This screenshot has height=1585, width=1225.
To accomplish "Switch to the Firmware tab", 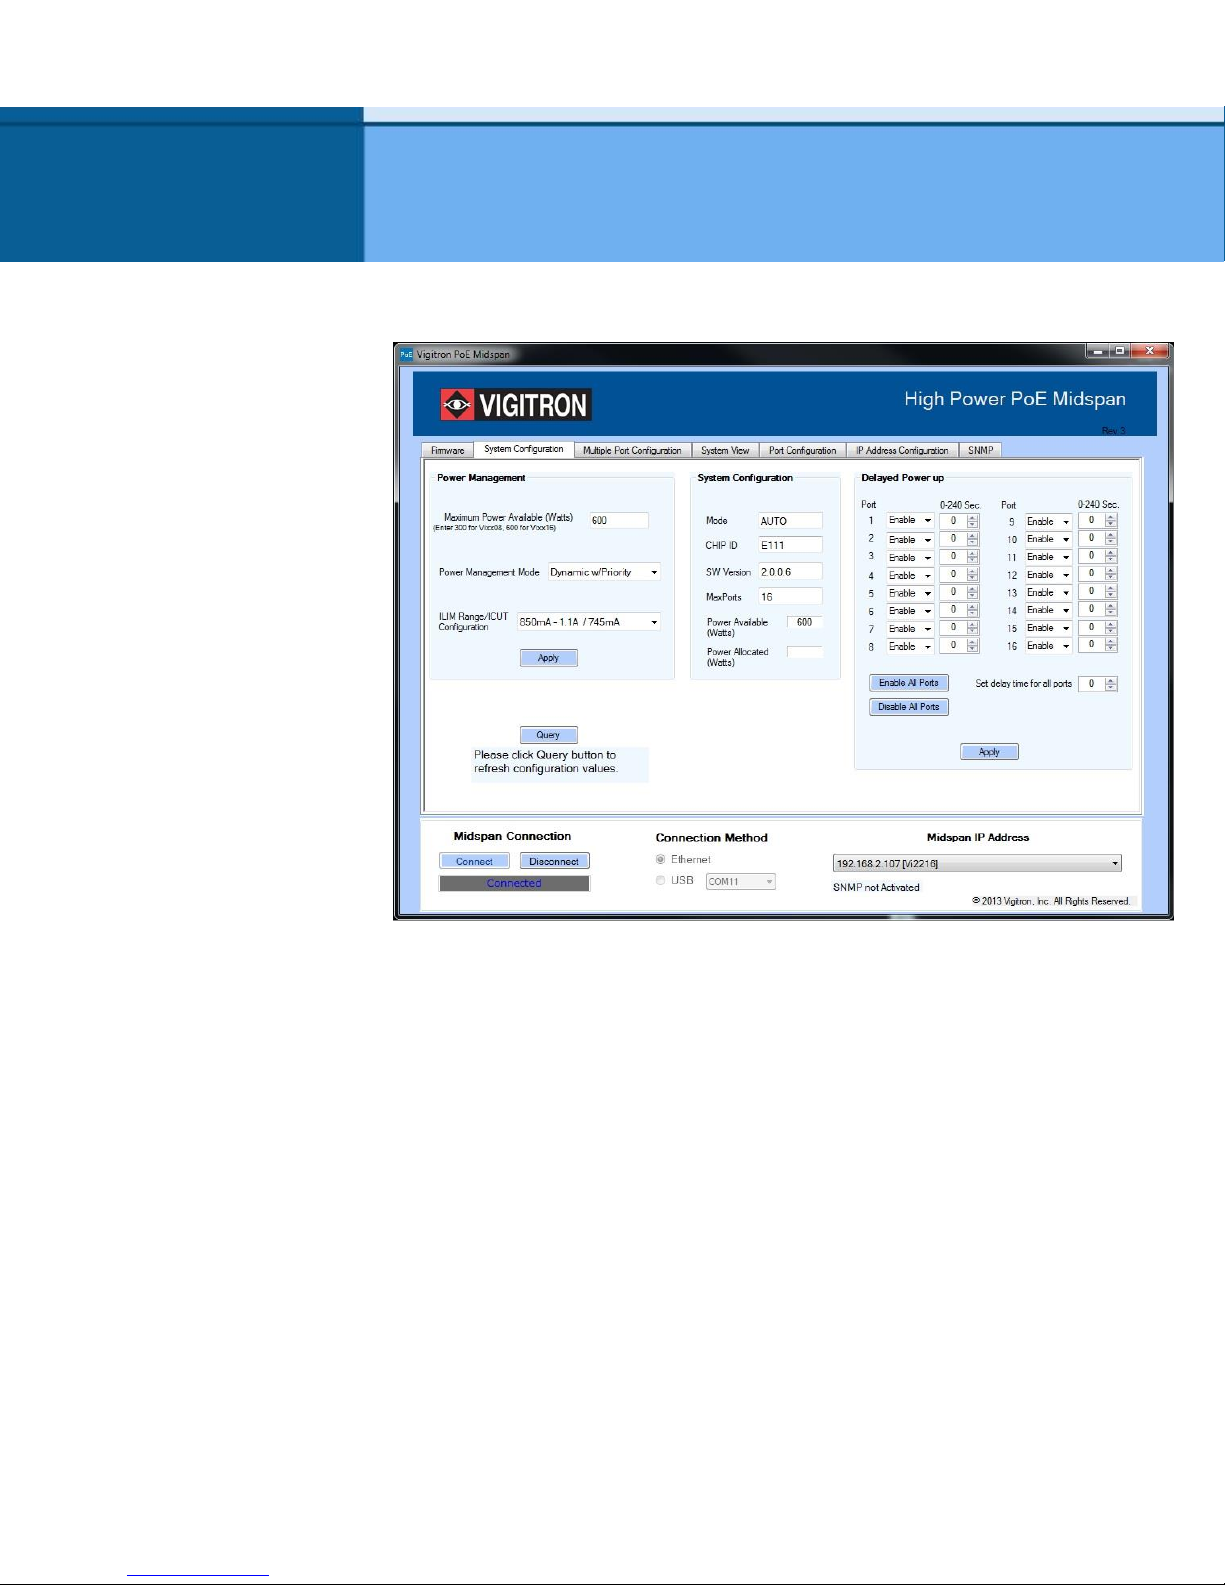I will (x=447, y=451).
